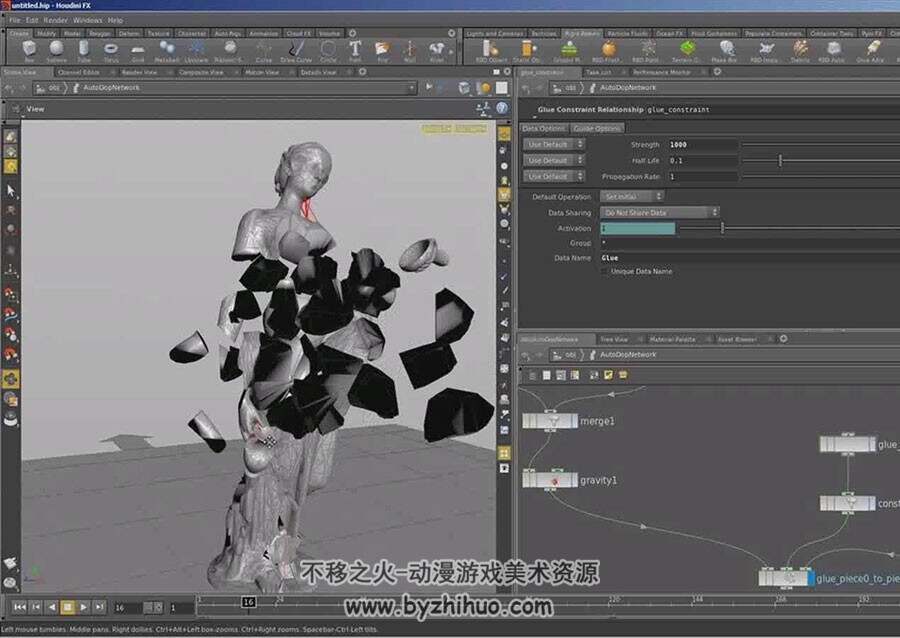This screenshot has height=638, width=900.
Task: Click the Activation input field
Action: [638, 228]
